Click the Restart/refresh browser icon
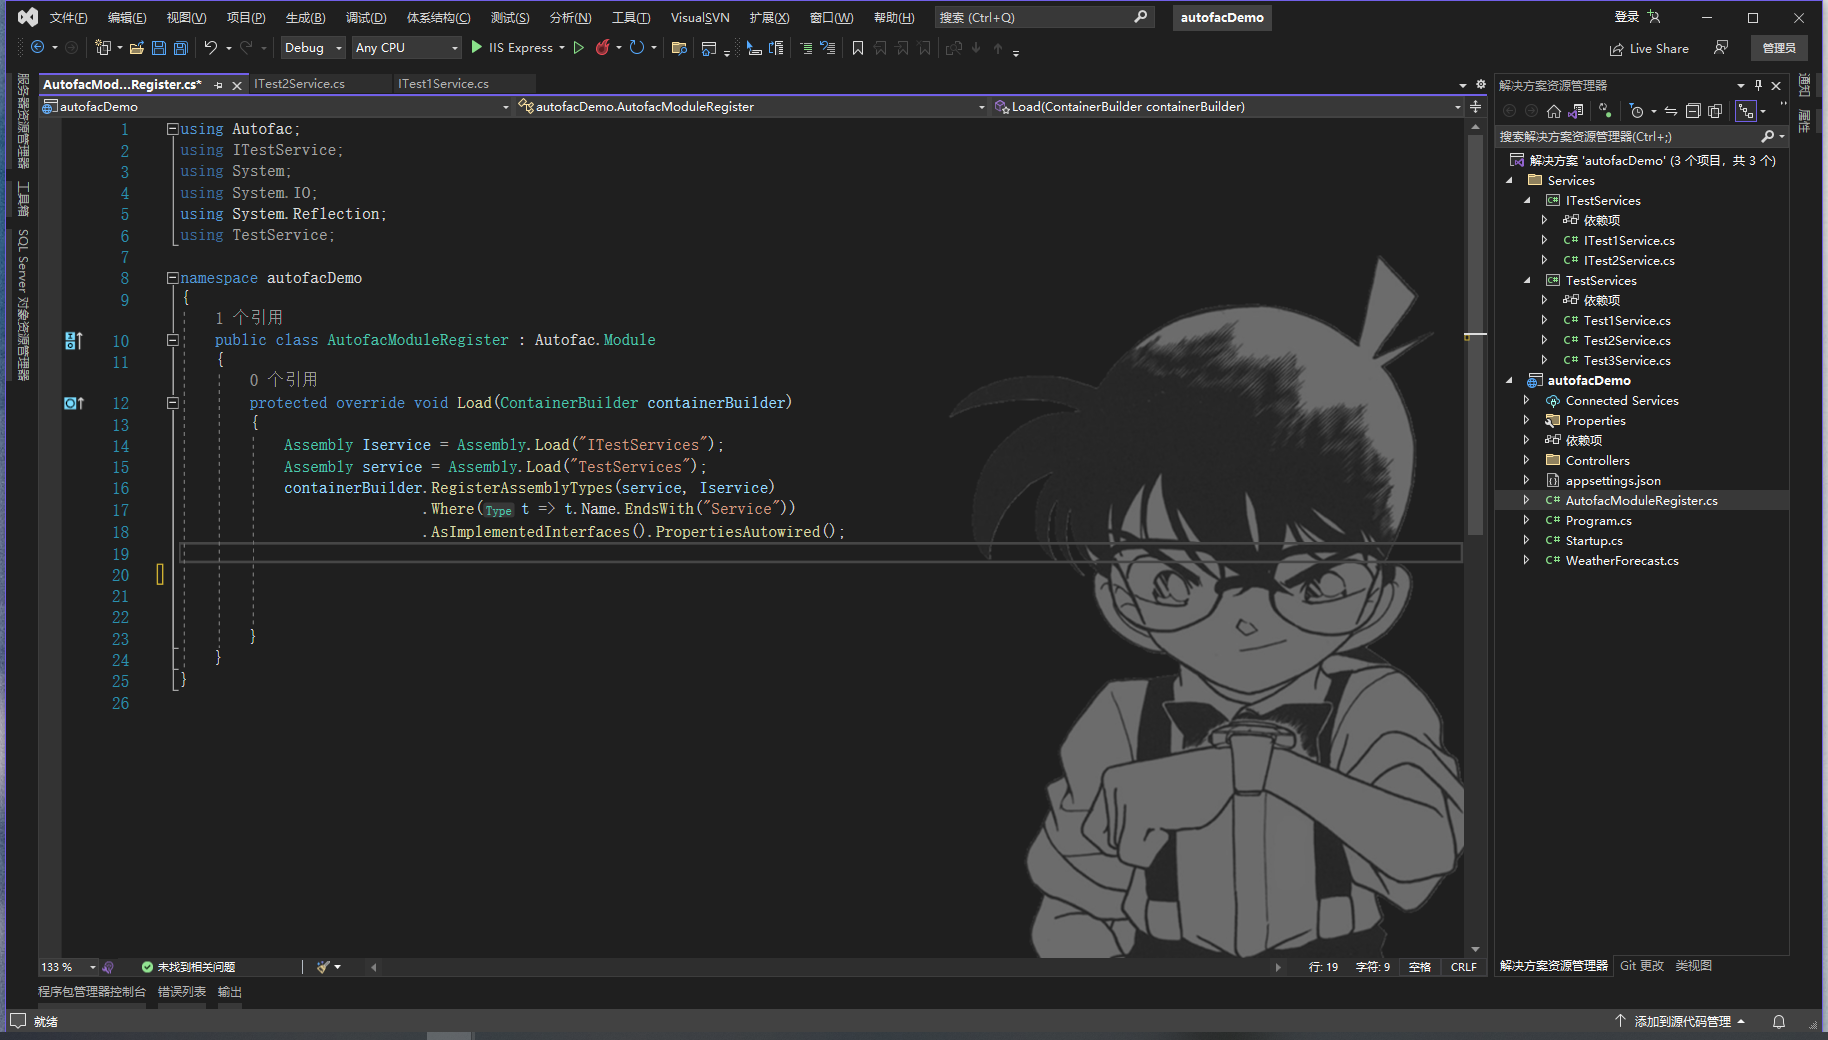Viewport: 1828px width, 1040px height. (x=637, y=47)
